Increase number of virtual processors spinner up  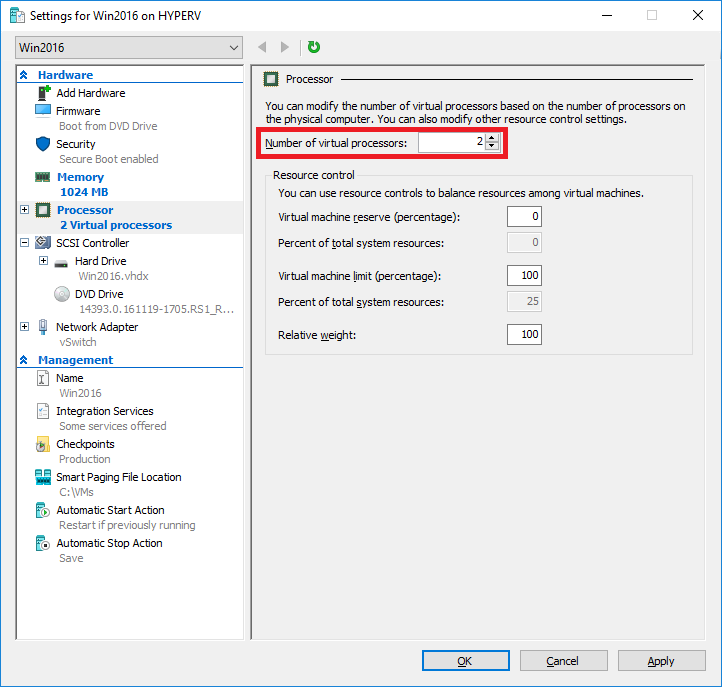492,138
